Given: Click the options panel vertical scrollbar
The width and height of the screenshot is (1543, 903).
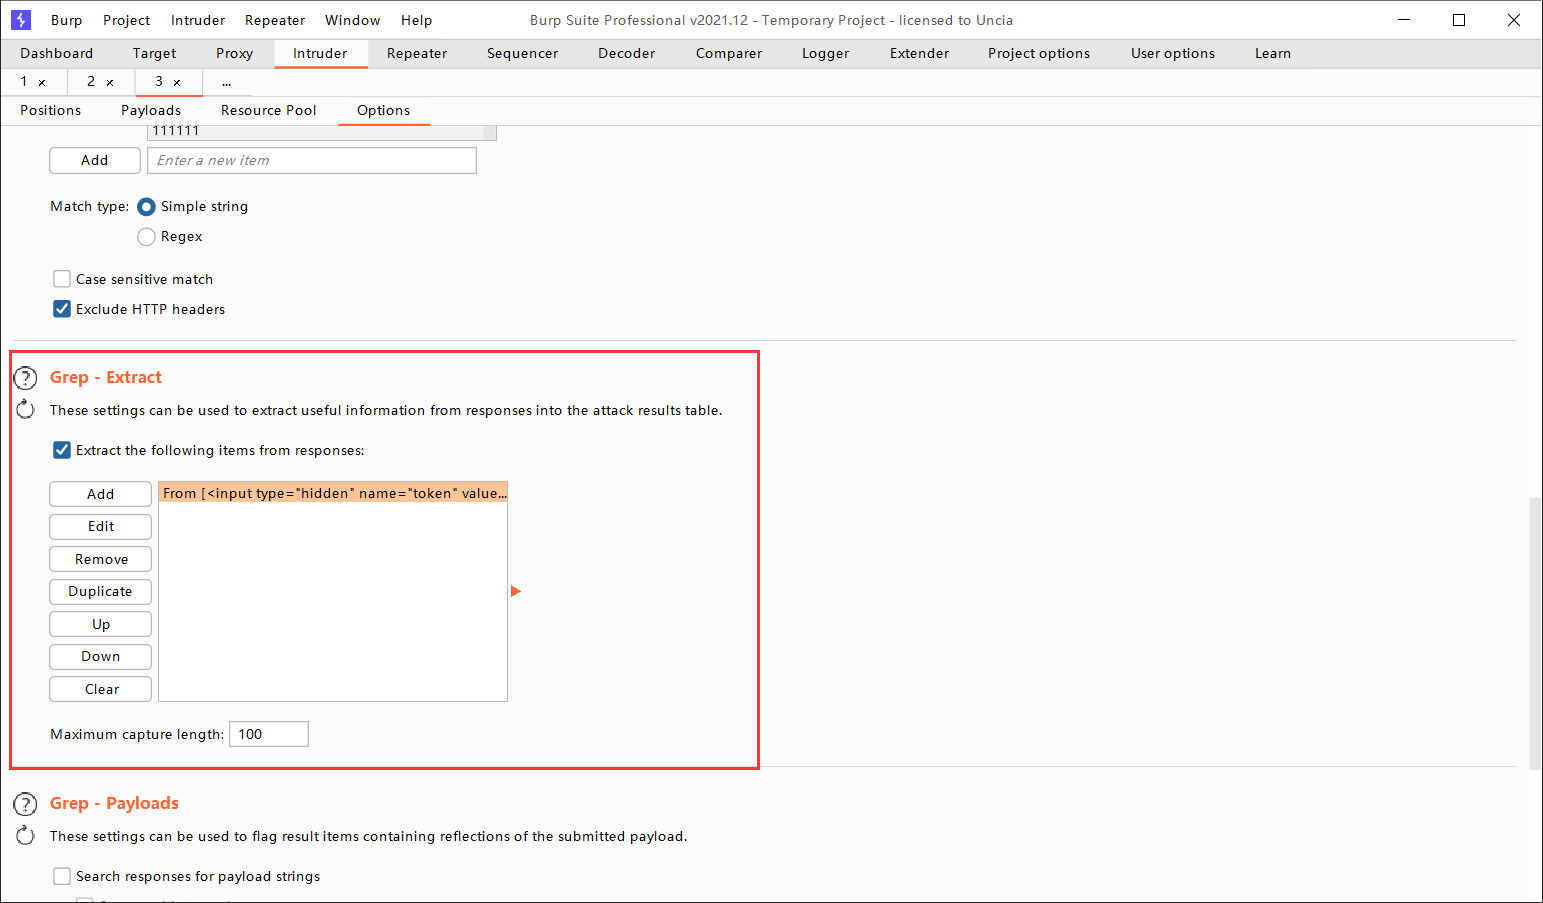Looking at the screenshot, I should click(x=1535, y=634).
